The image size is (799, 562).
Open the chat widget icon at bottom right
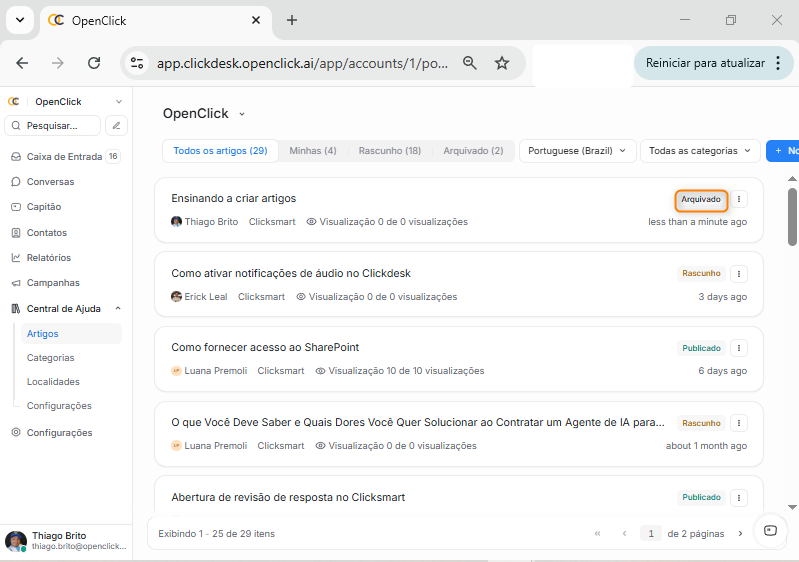click(770, 531)
